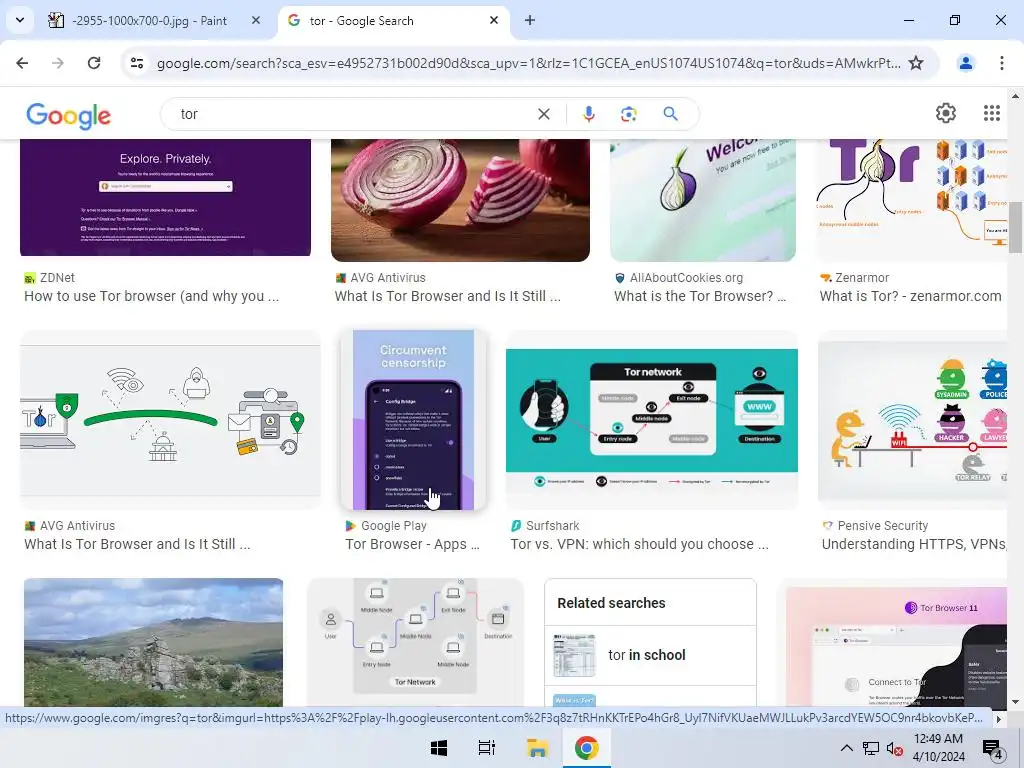The width and height of the screenshot is (1024, 768).
Task: Open the rocky hillside landscape image
Action: (x=153, y=643)
